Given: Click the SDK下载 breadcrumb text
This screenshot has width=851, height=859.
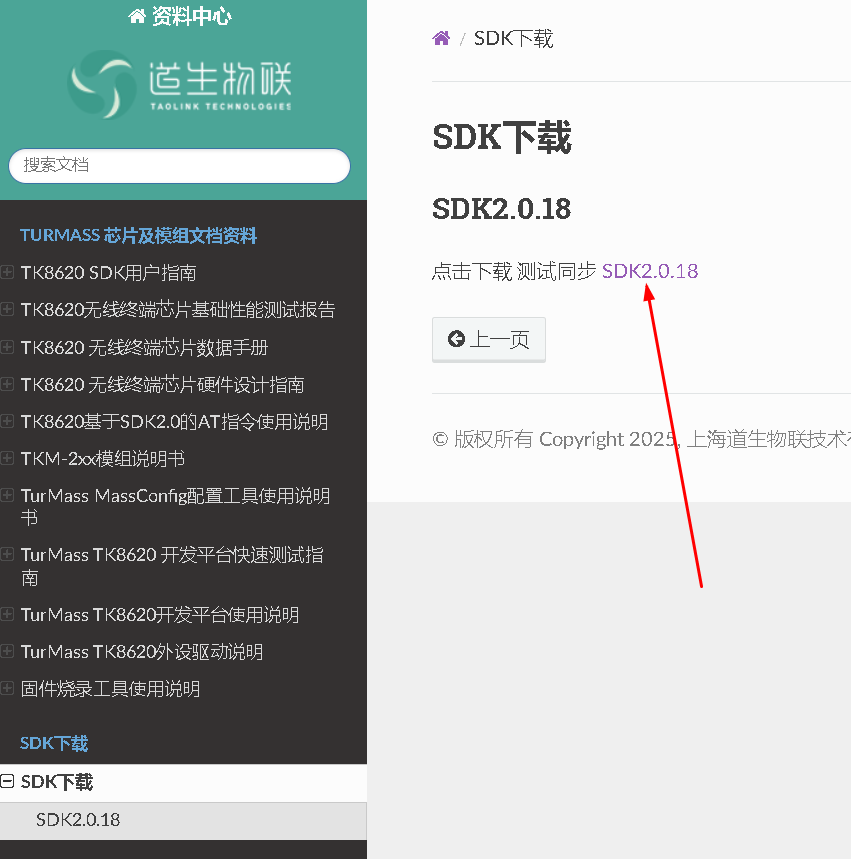Looking at the screenshot, I should 513,39.
